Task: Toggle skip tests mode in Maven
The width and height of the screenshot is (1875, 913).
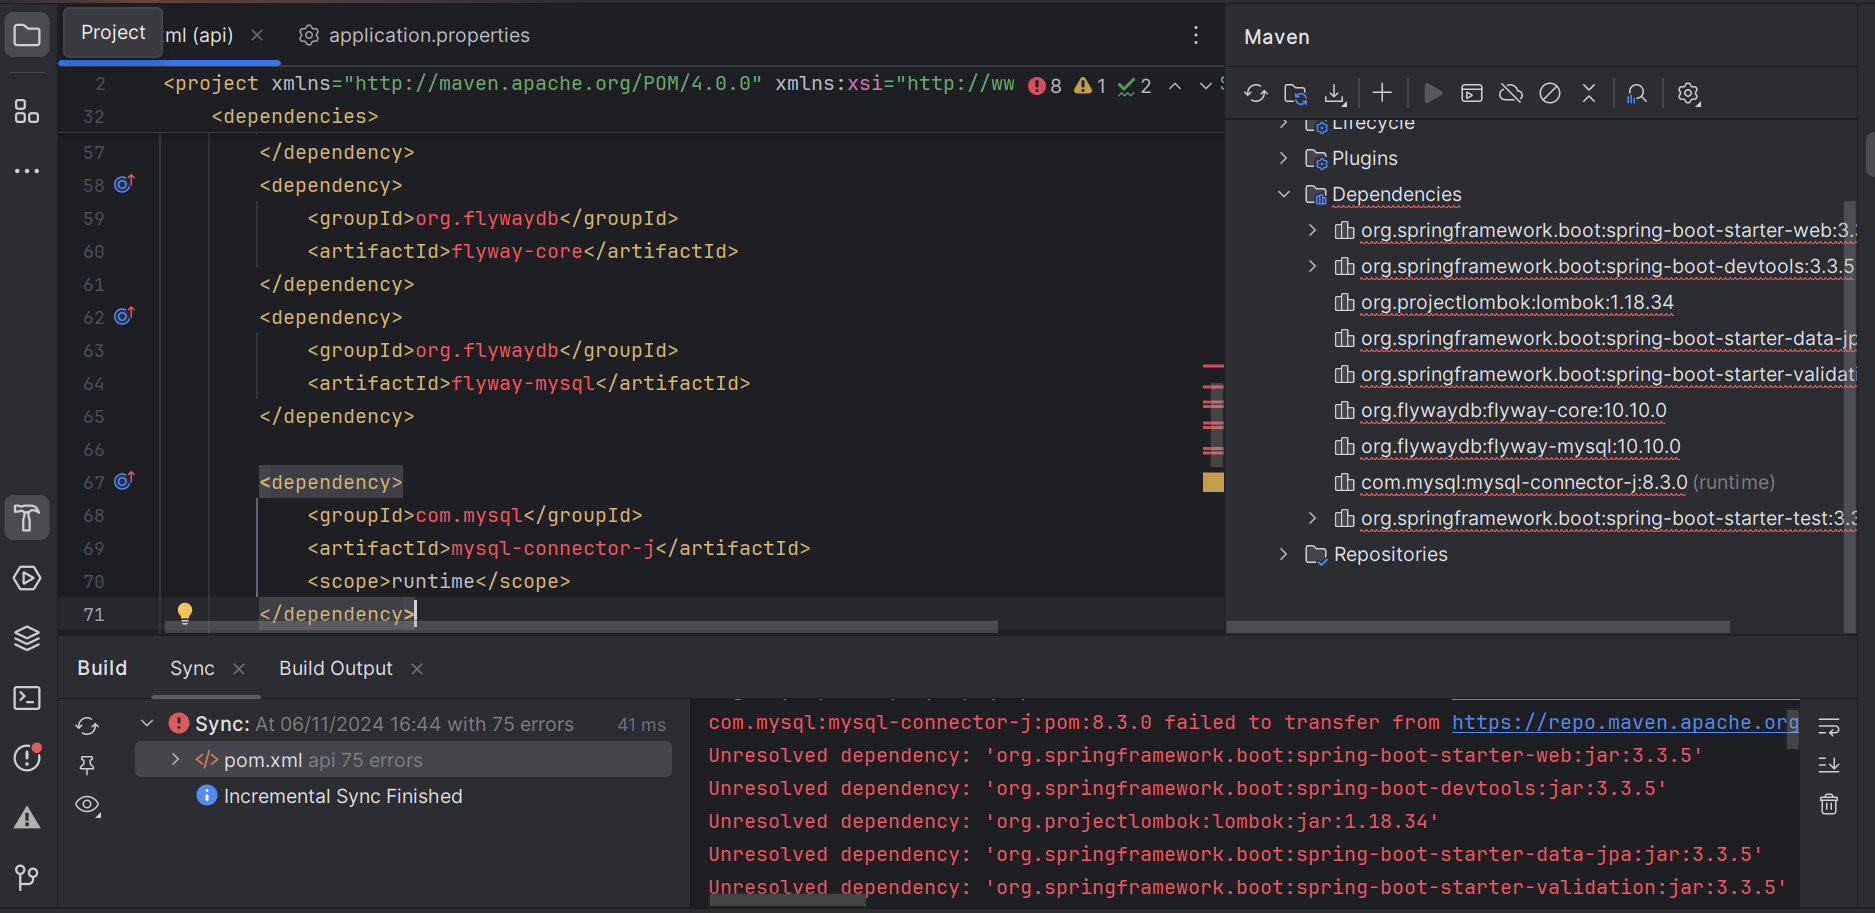Action: tap(1550, 93)
